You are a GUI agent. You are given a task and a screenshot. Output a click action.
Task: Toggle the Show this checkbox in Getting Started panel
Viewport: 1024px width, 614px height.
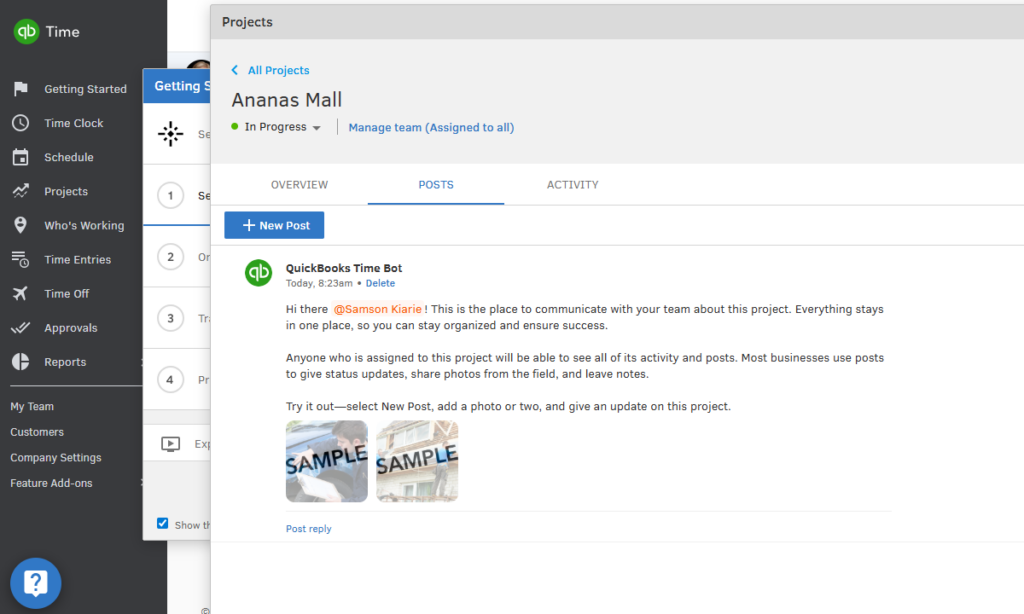[163, 523]
